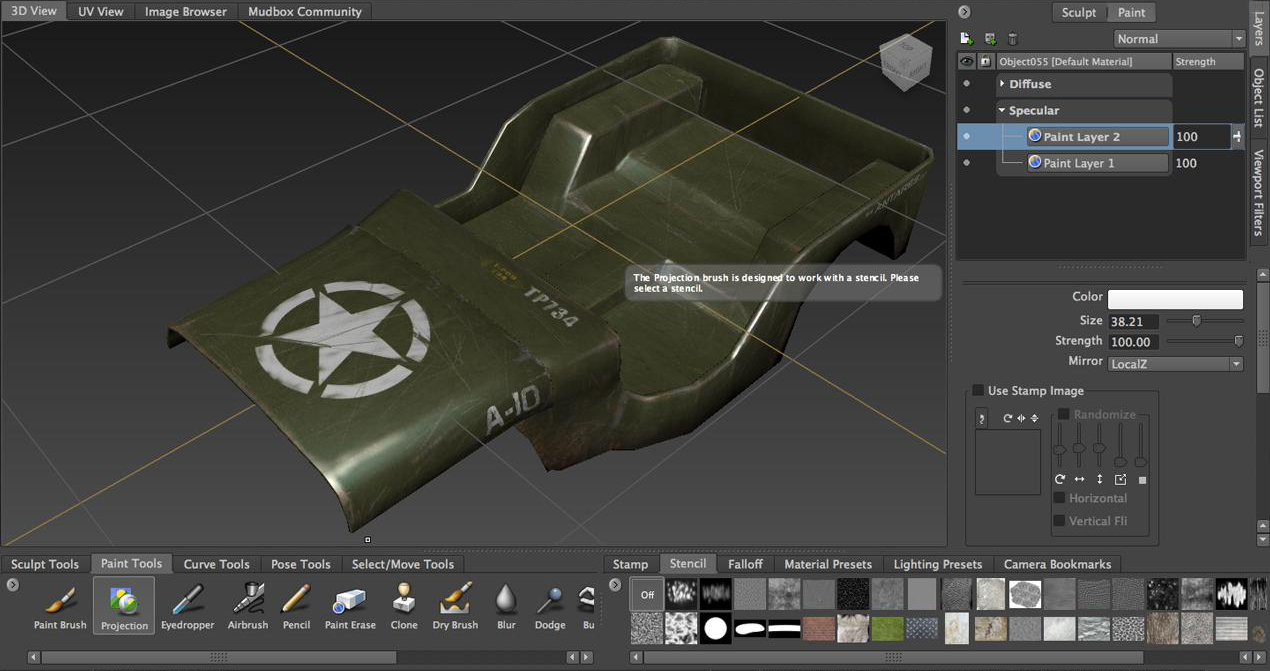The width and height of the screenshot is (1270, 671).
Task: Choose the Dry Brush tool
Action: click(x=455, y=605)
